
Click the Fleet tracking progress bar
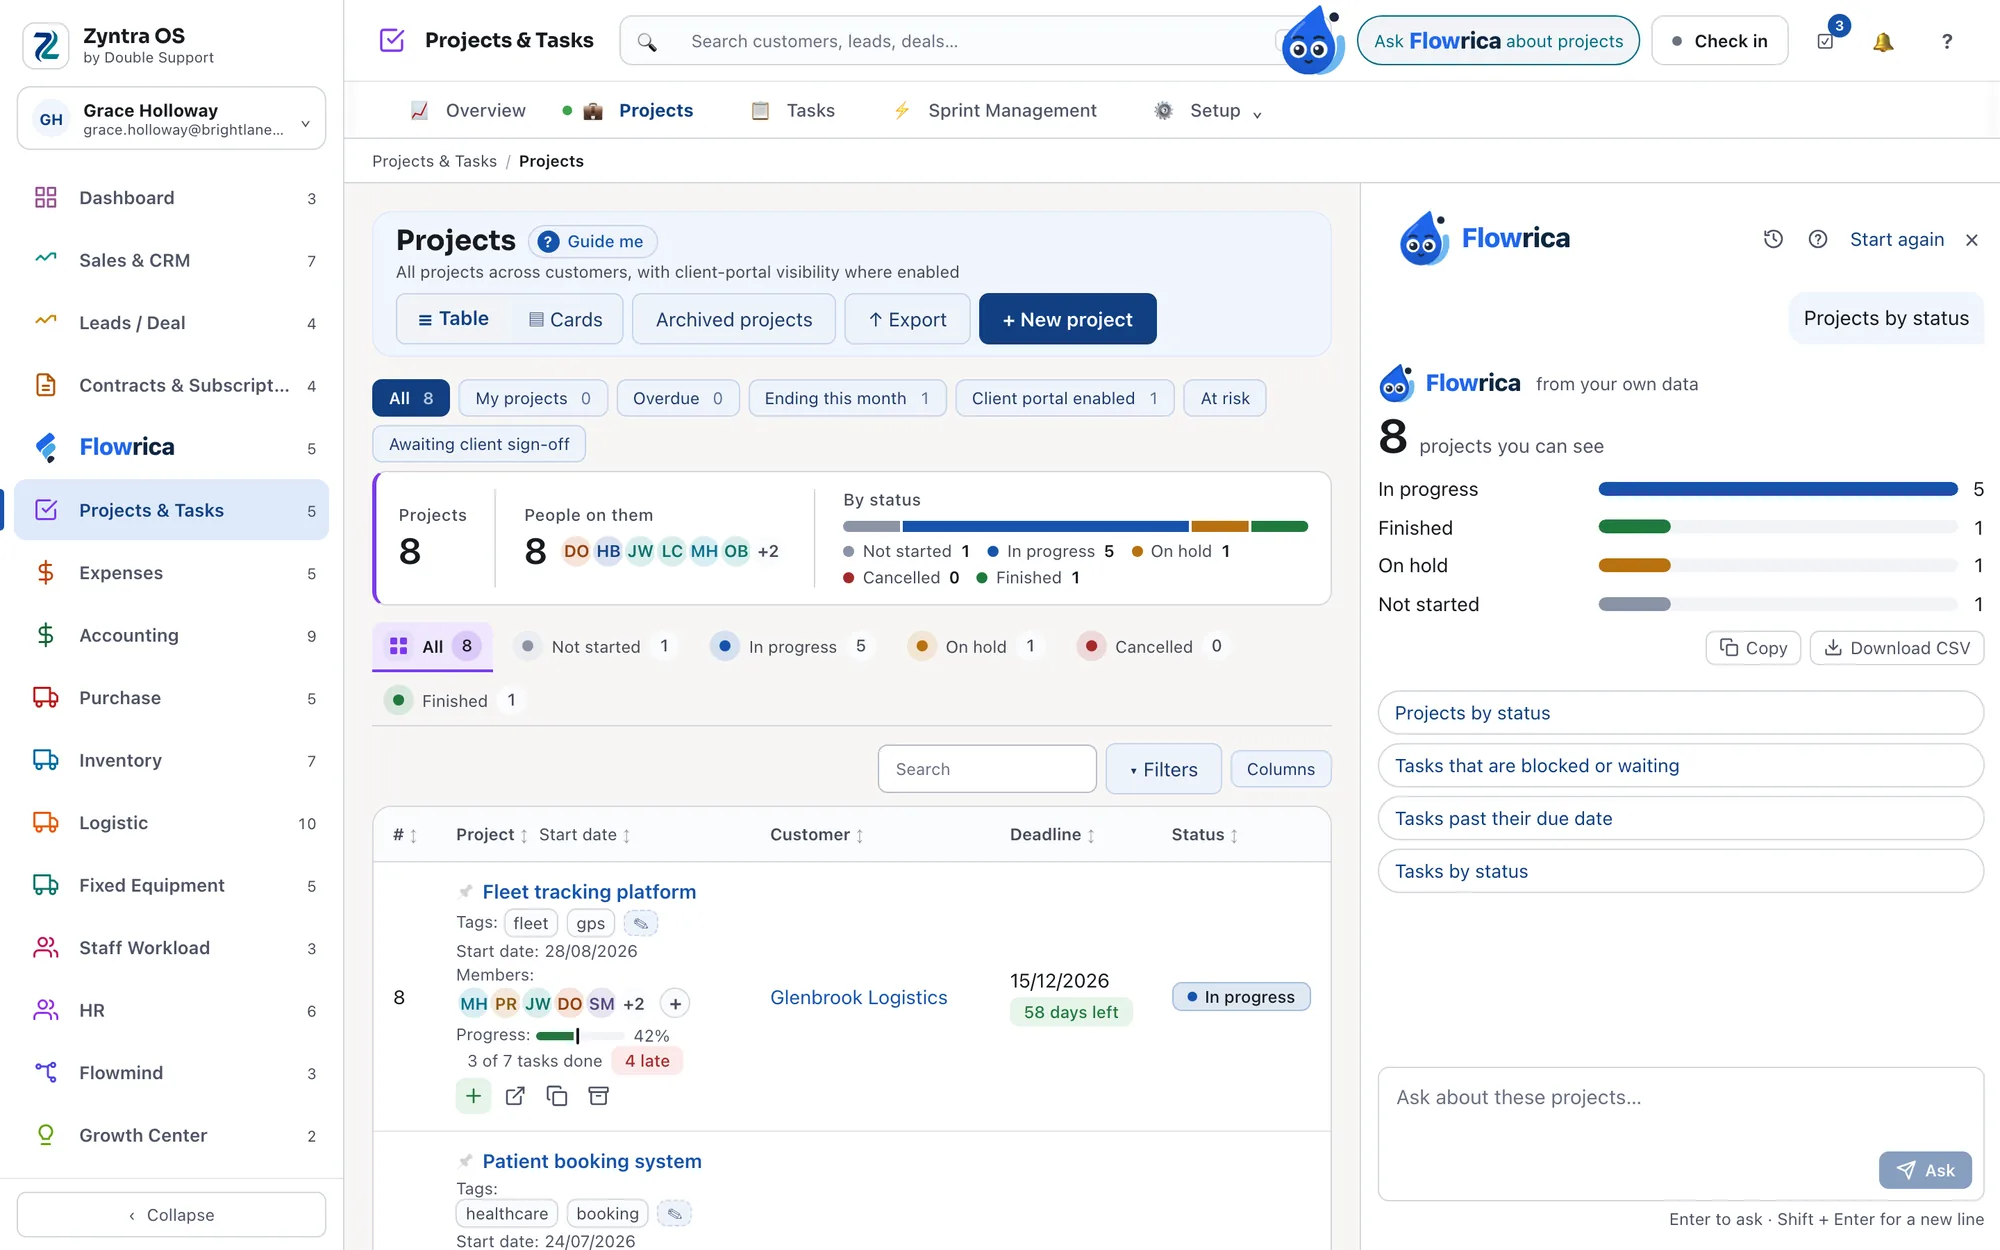(580, 1036)
